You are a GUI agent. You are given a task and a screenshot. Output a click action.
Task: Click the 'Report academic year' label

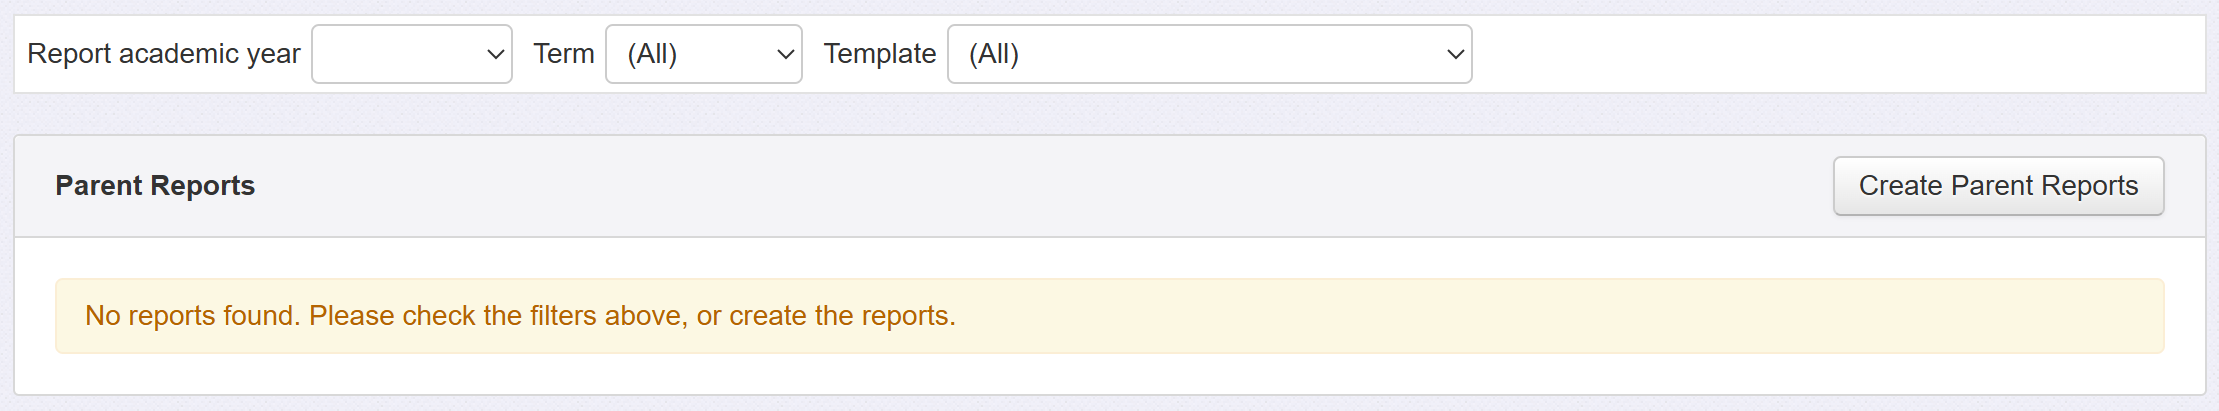click(163, 54)
